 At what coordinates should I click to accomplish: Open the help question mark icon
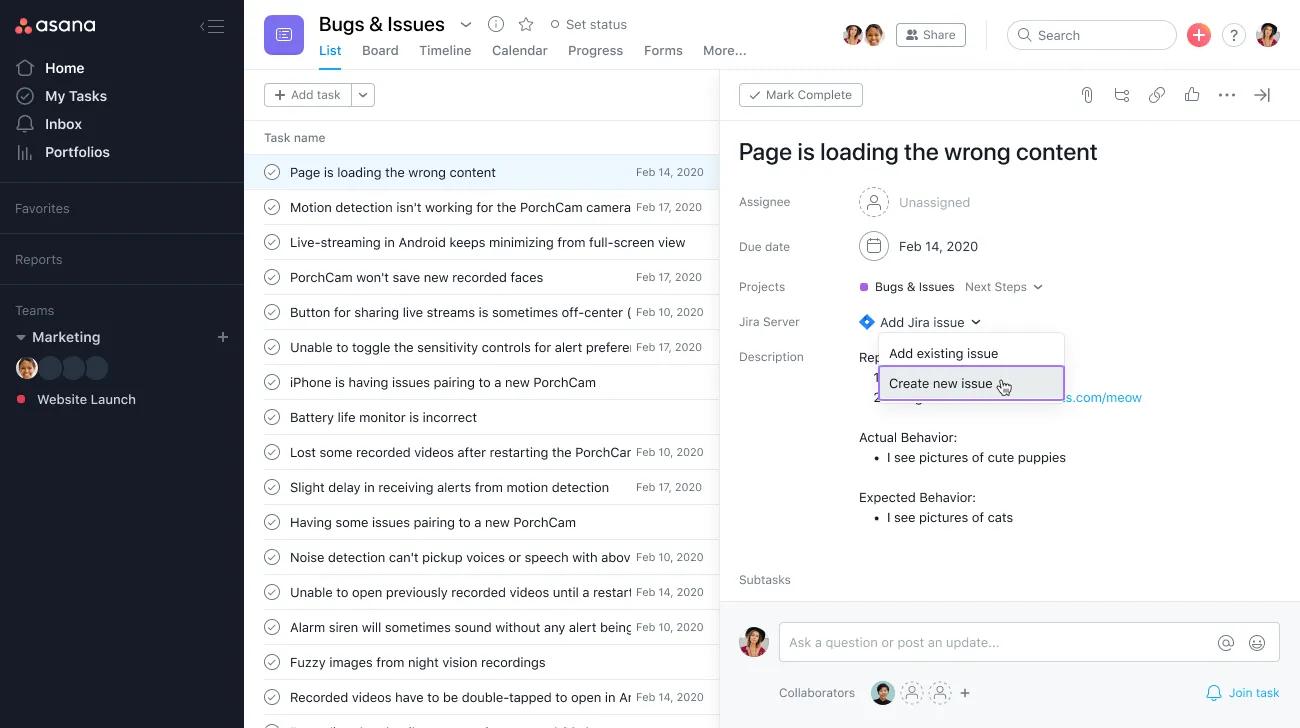(1233, 34)
